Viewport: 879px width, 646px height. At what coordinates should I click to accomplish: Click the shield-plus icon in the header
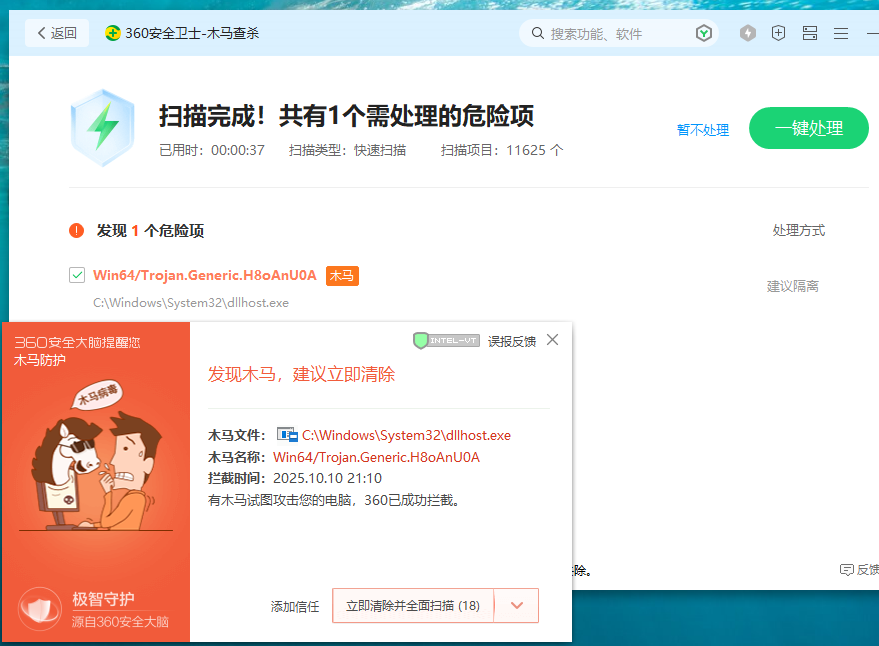coord(778,33)
